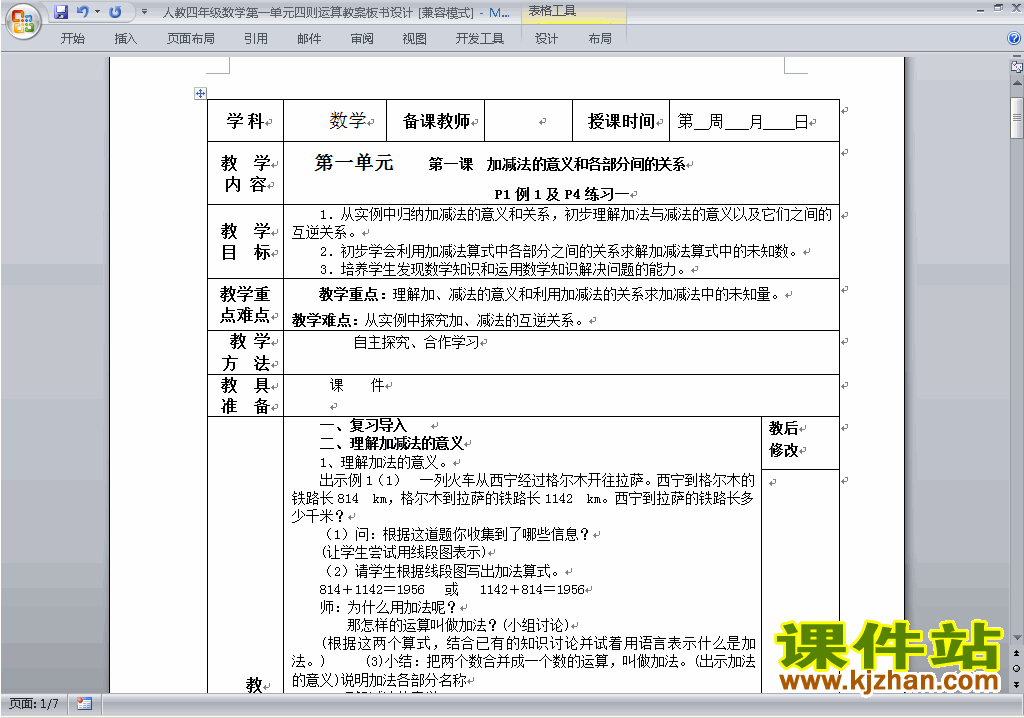This screenshot has height=718, width=1024.
Task: Switch to the 插入 tab
Action: click(125, 39)
